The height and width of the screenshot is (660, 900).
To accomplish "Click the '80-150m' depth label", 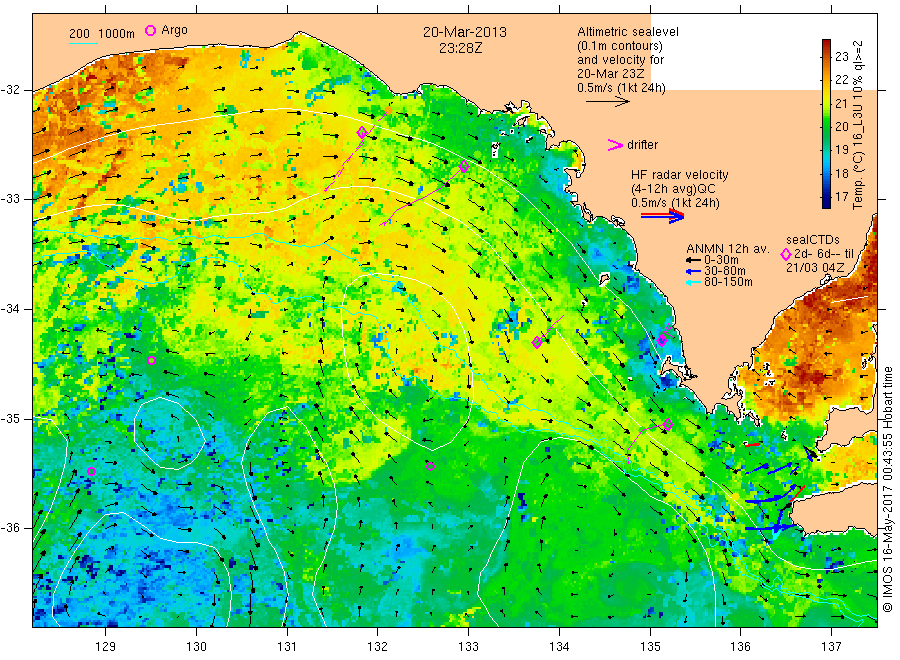I will pos(728,282).
